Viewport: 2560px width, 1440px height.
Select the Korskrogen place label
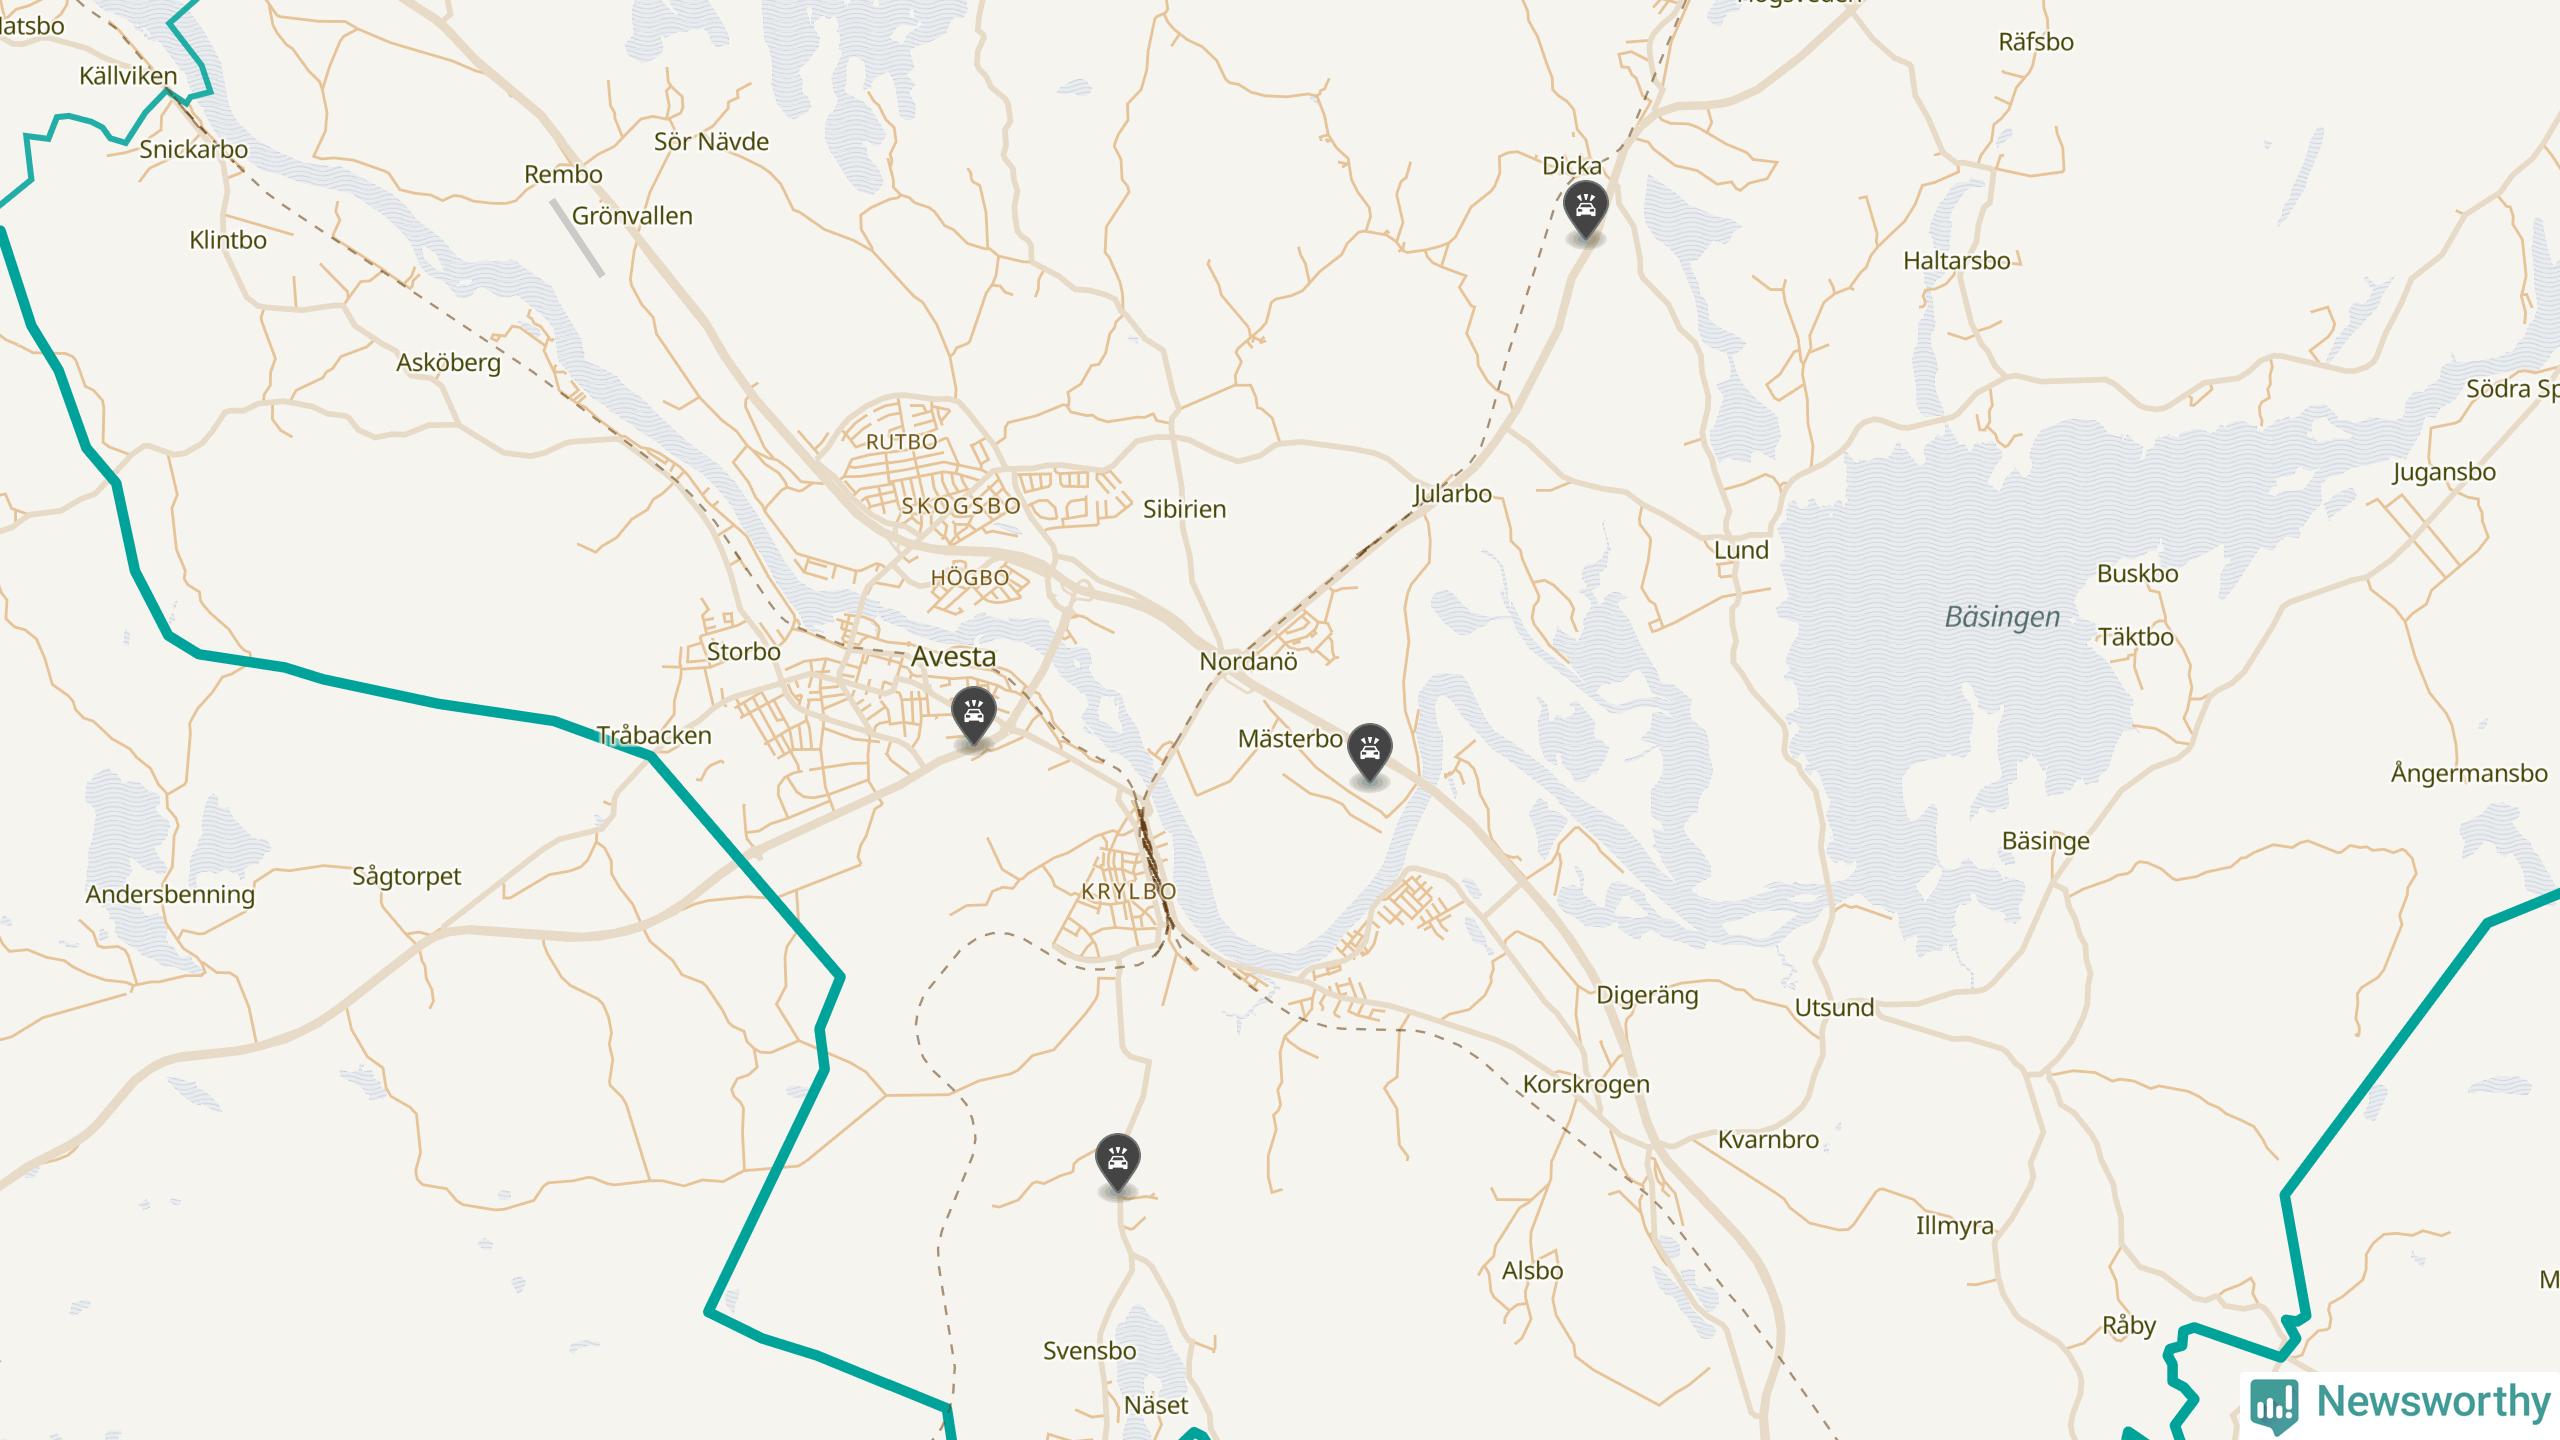point(1586,1085)
